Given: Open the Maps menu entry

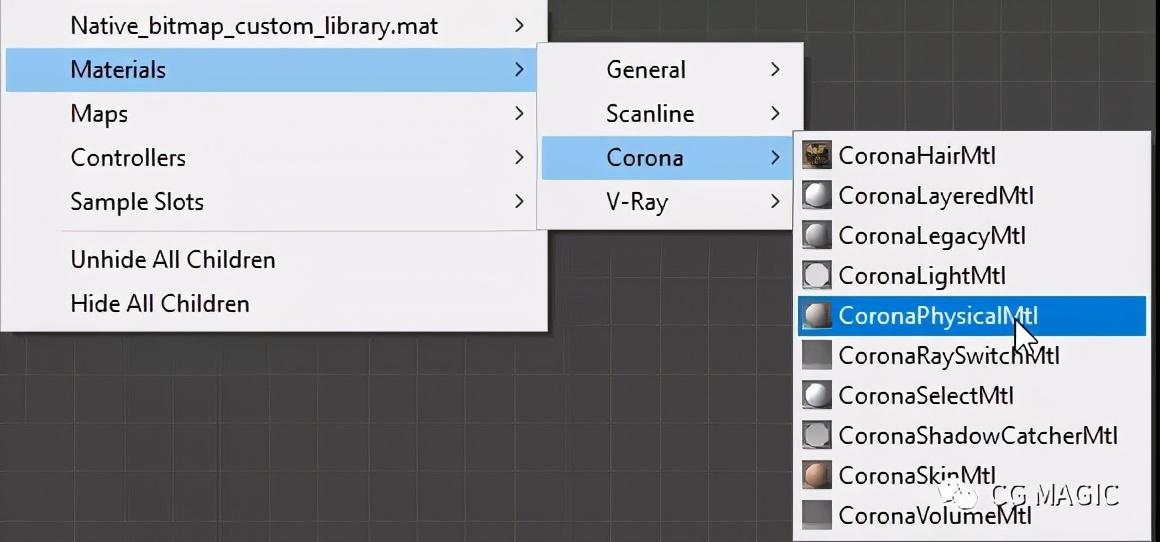Looking at the screenshot, I should 271,114.
